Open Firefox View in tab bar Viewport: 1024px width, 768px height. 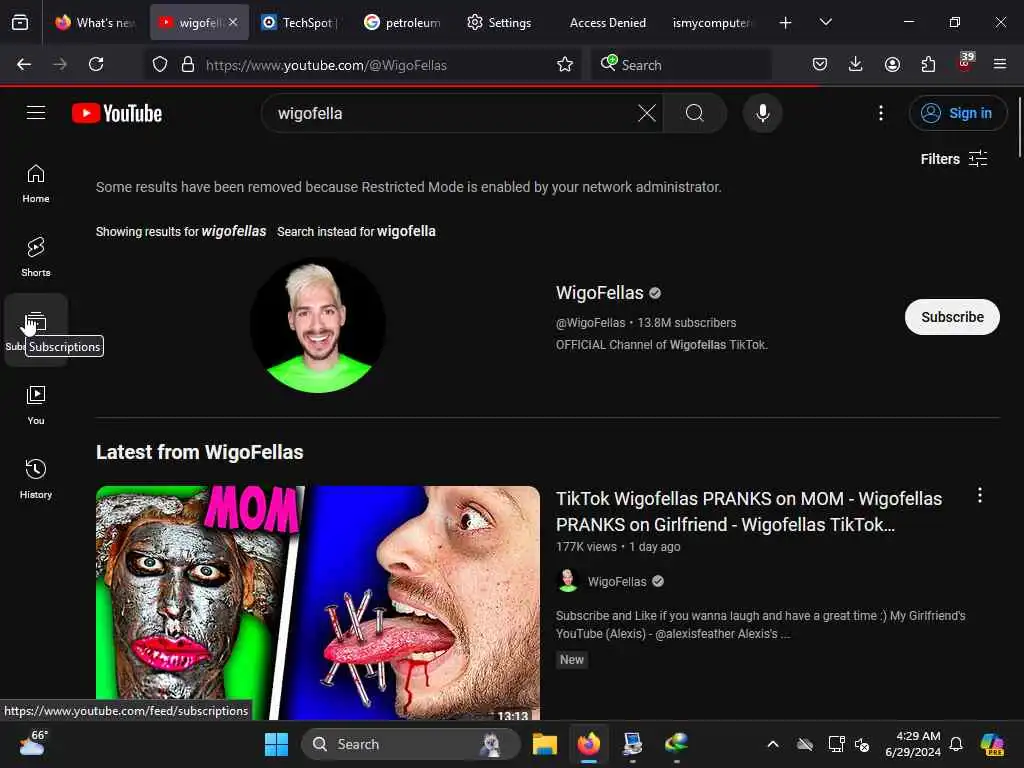pyautogui.click(x=20, y=22)
